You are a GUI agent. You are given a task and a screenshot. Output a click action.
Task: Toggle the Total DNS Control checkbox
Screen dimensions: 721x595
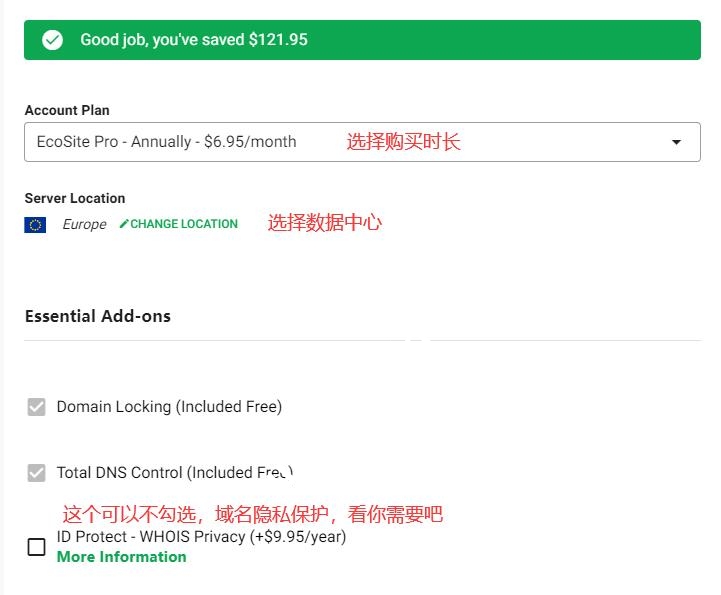[x=36, y=473]
